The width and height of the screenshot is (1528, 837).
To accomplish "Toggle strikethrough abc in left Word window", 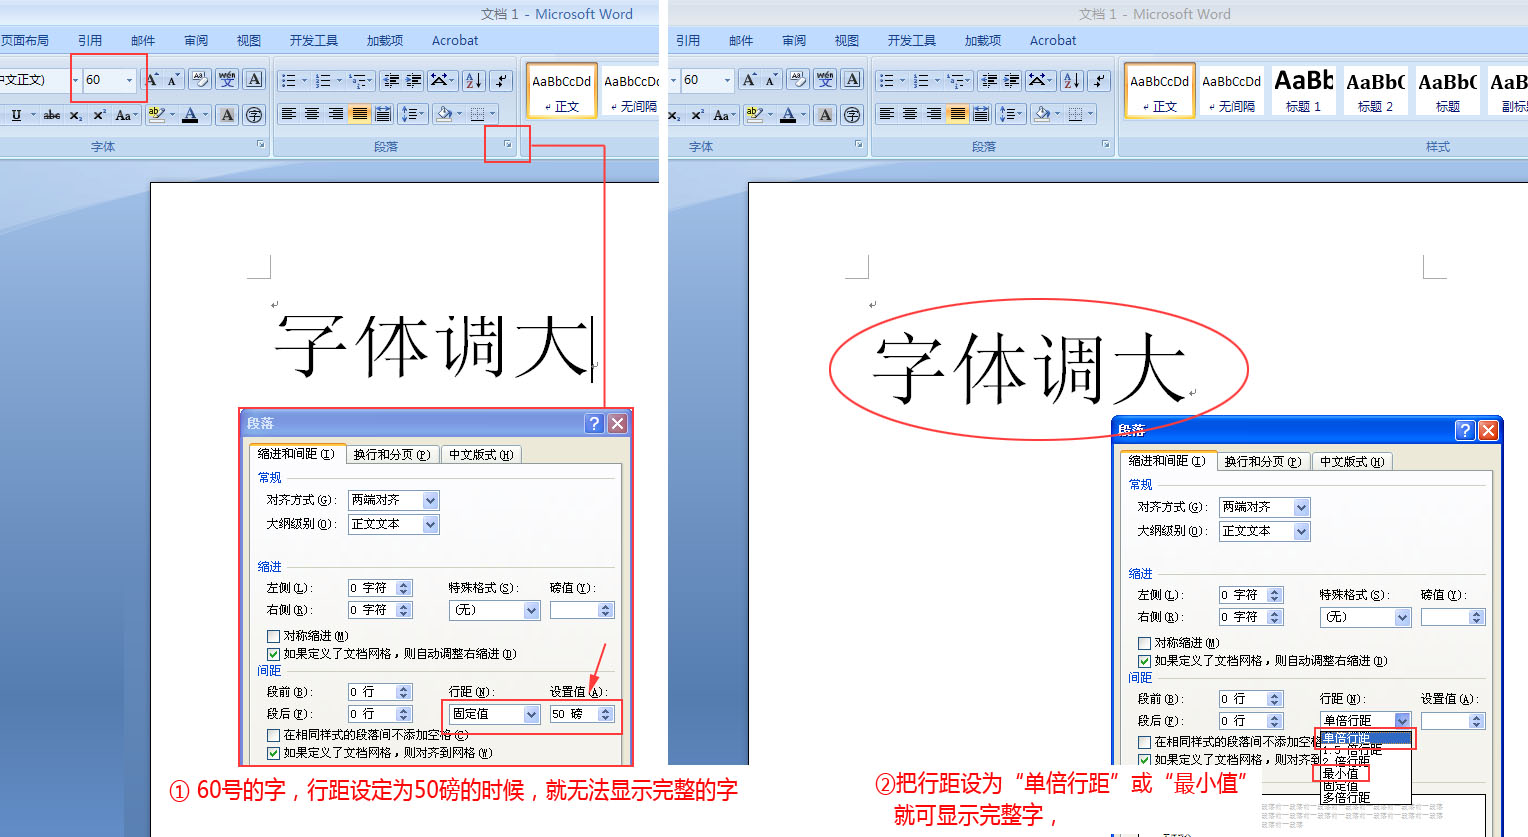I will coord(52,115).
